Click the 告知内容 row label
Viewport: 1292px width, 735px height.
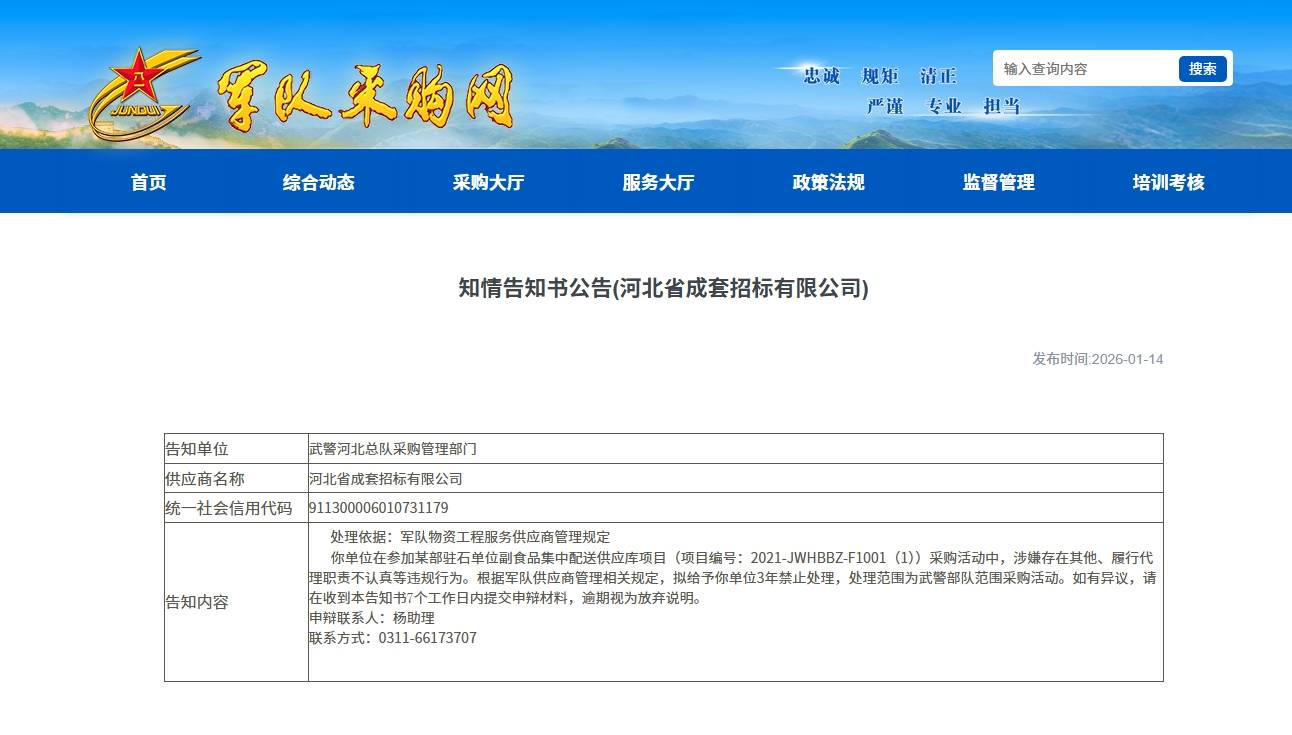(197, 602)
